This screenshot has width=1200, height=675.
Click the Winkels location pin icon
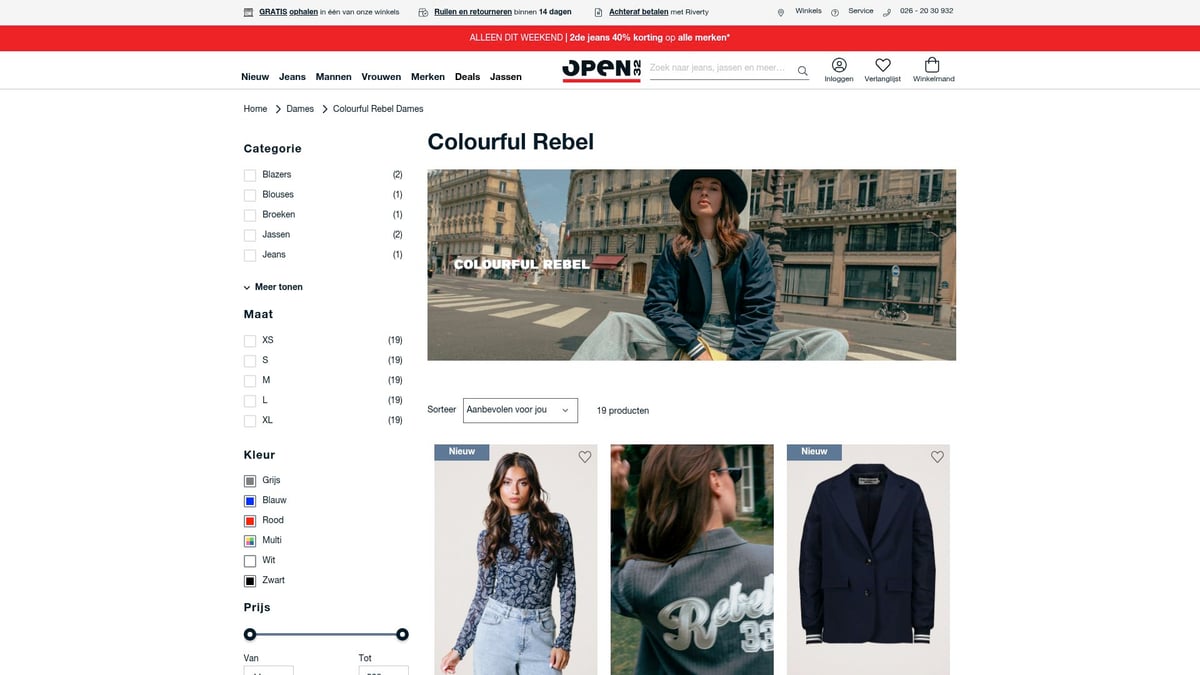781,12
